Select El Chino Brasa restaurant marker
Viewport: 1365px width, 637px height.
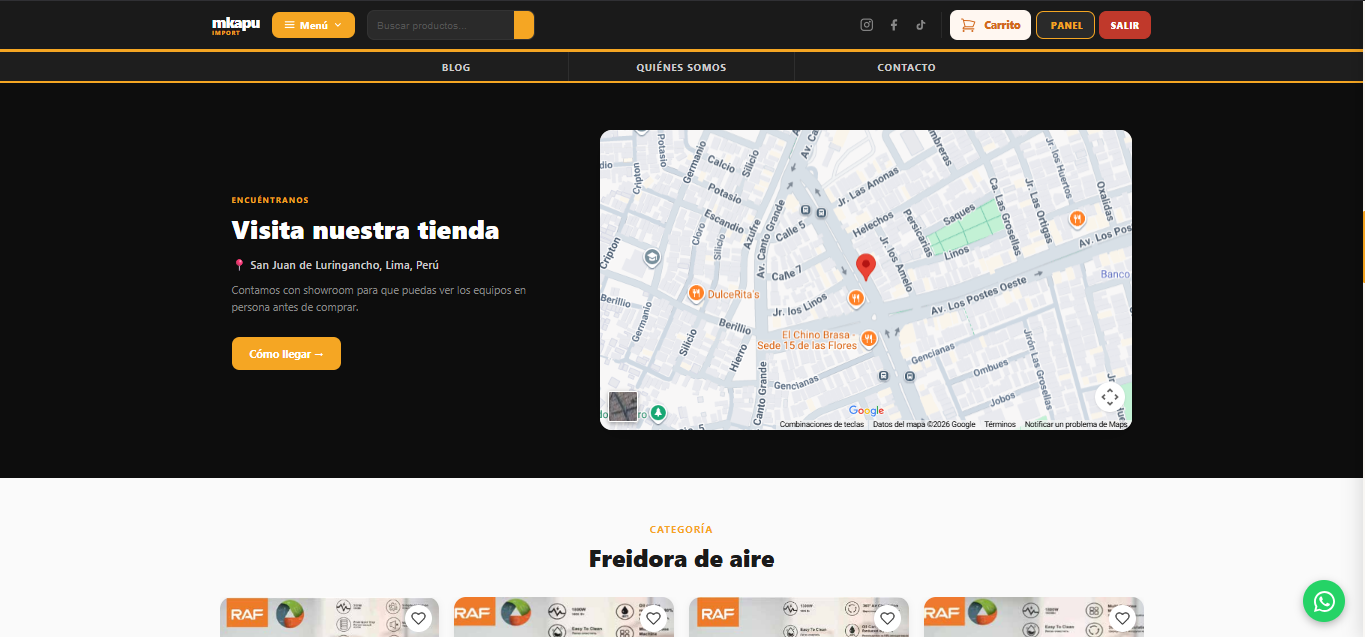click(870, 339)
